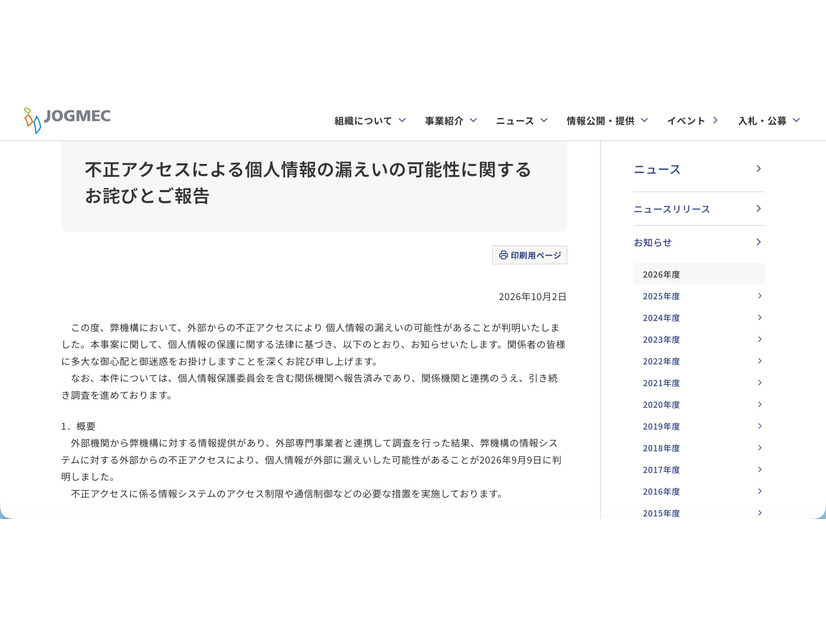
Task: Click the arrow beside 2022年度
Action: 760,361
